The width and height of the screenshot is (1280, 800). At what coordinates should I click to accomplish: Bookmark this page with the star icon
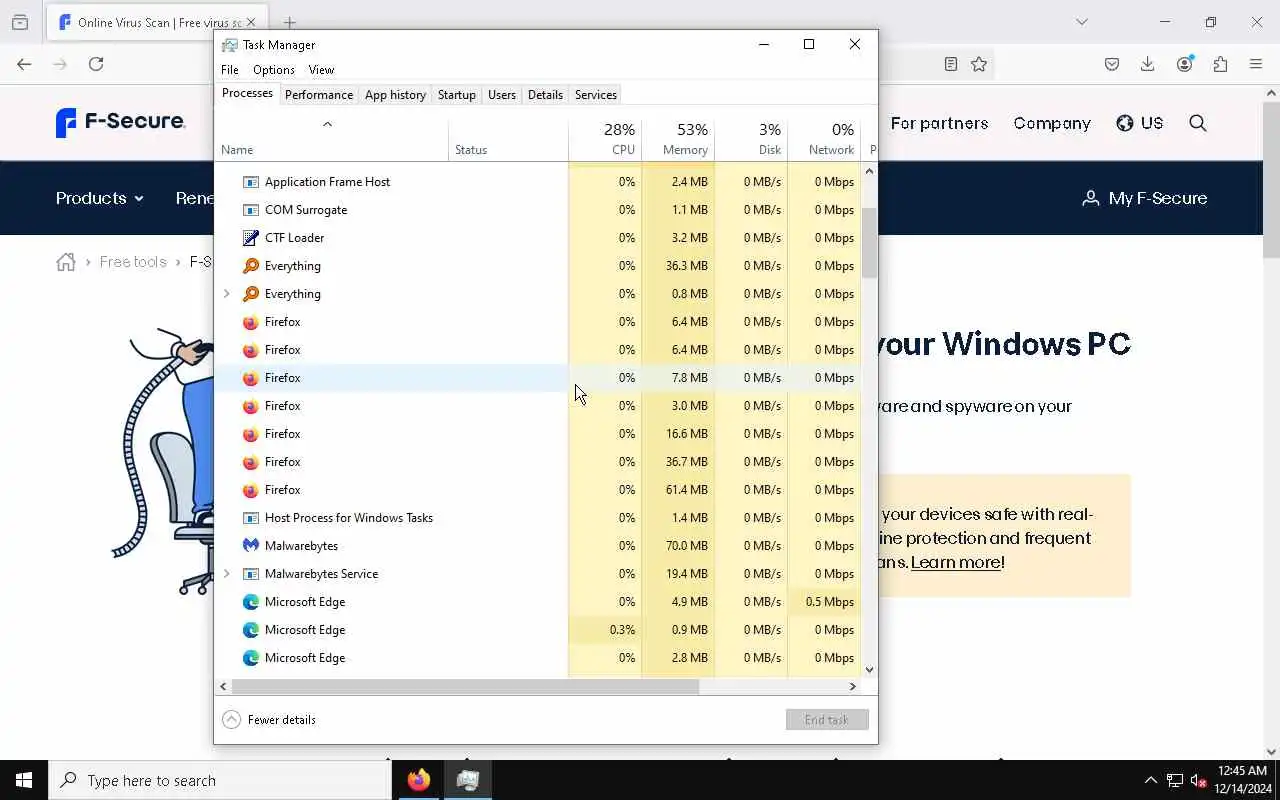point(979,64)
